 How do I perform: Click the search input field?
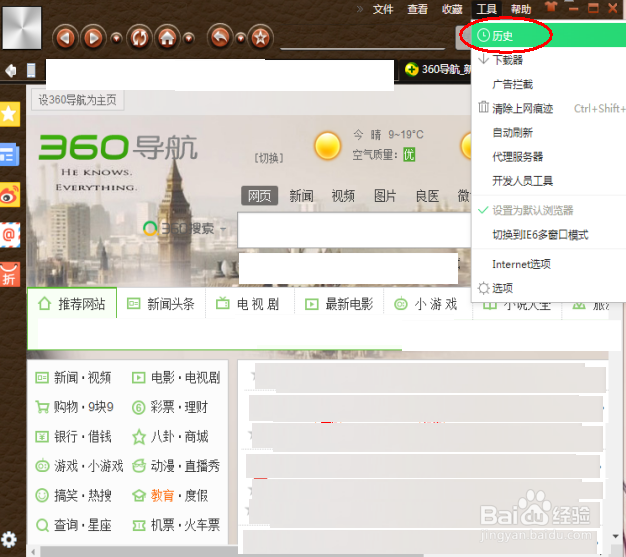[355, 230]
